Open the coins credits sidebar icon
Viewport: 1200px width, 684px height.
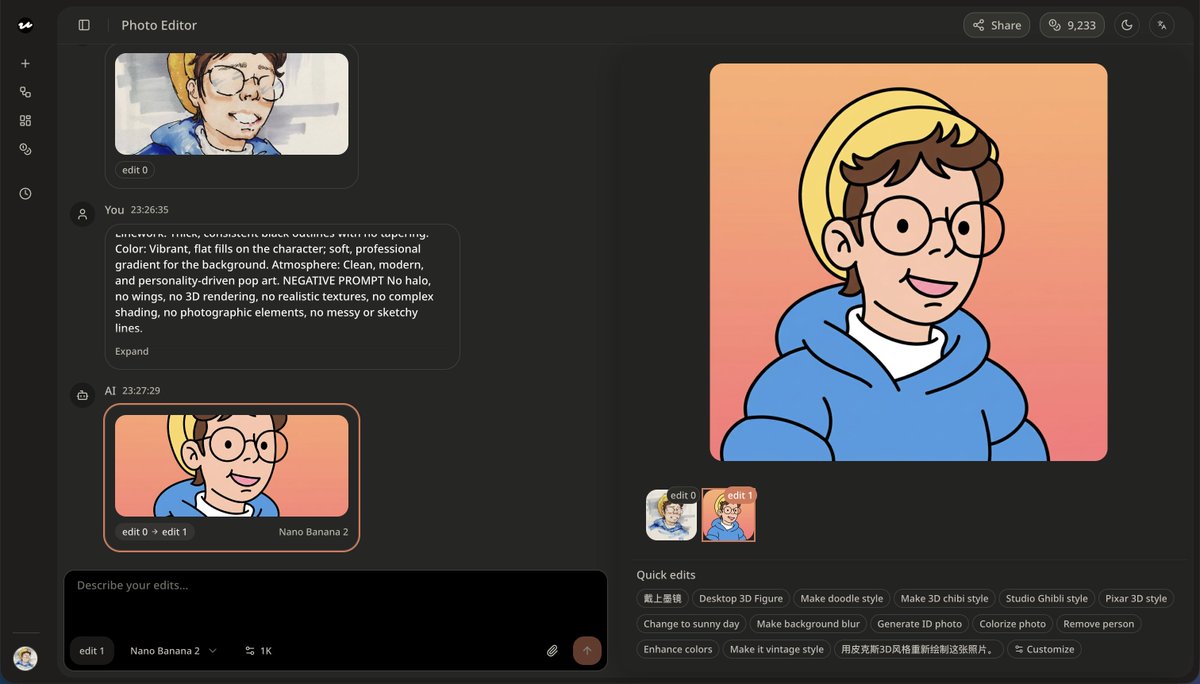pos(25,149)
